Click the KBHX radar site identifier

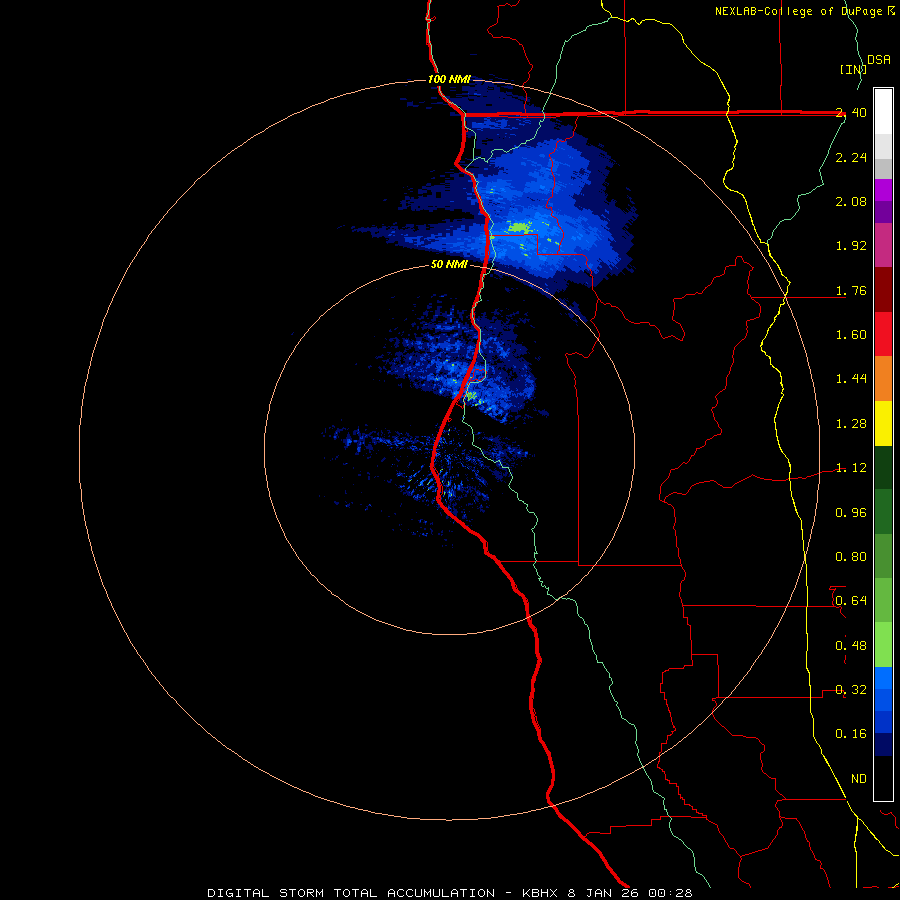(x=540, y=893)
